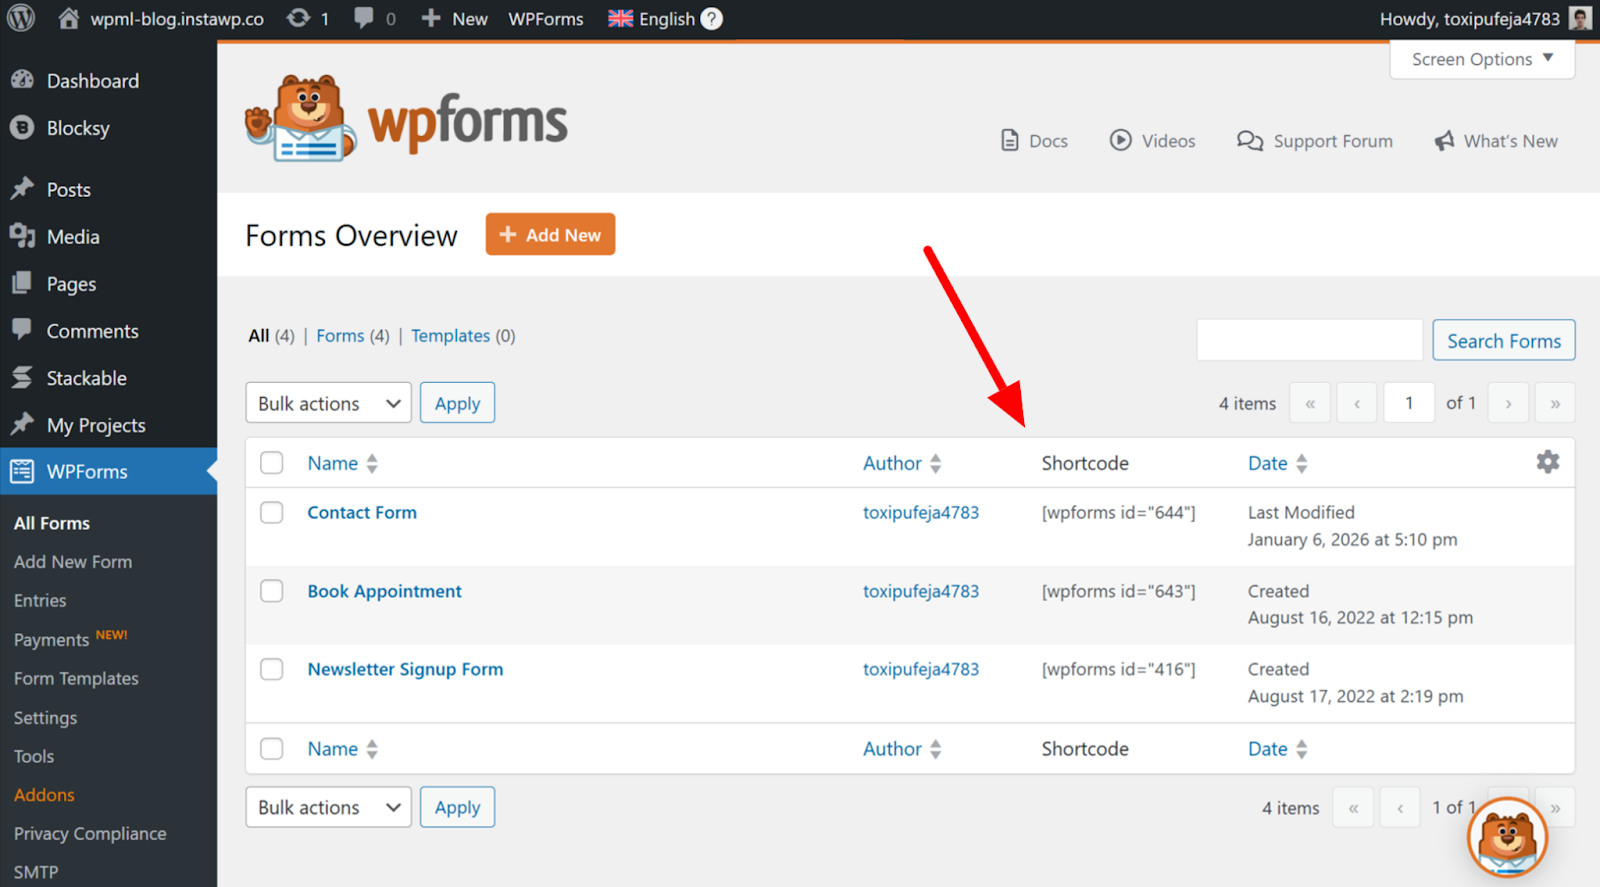Click the top Apply button

457,403
